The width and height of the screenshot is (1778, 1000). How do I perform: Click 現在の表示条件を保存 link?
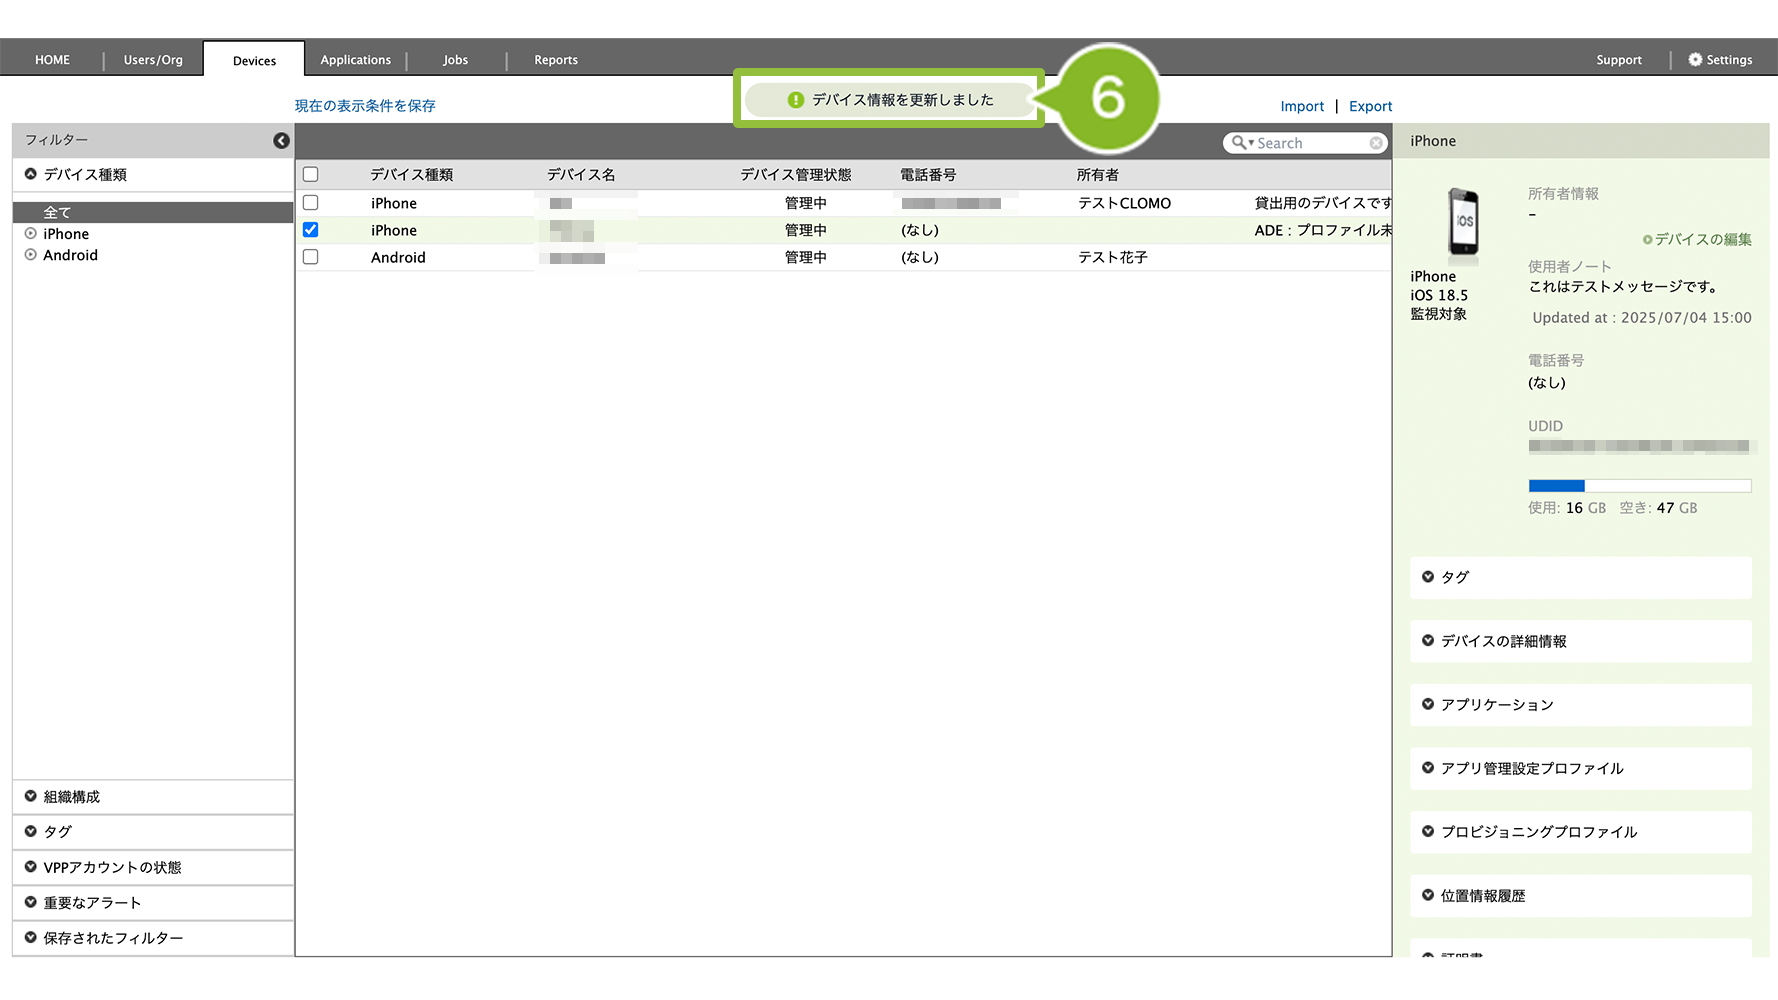365,106
